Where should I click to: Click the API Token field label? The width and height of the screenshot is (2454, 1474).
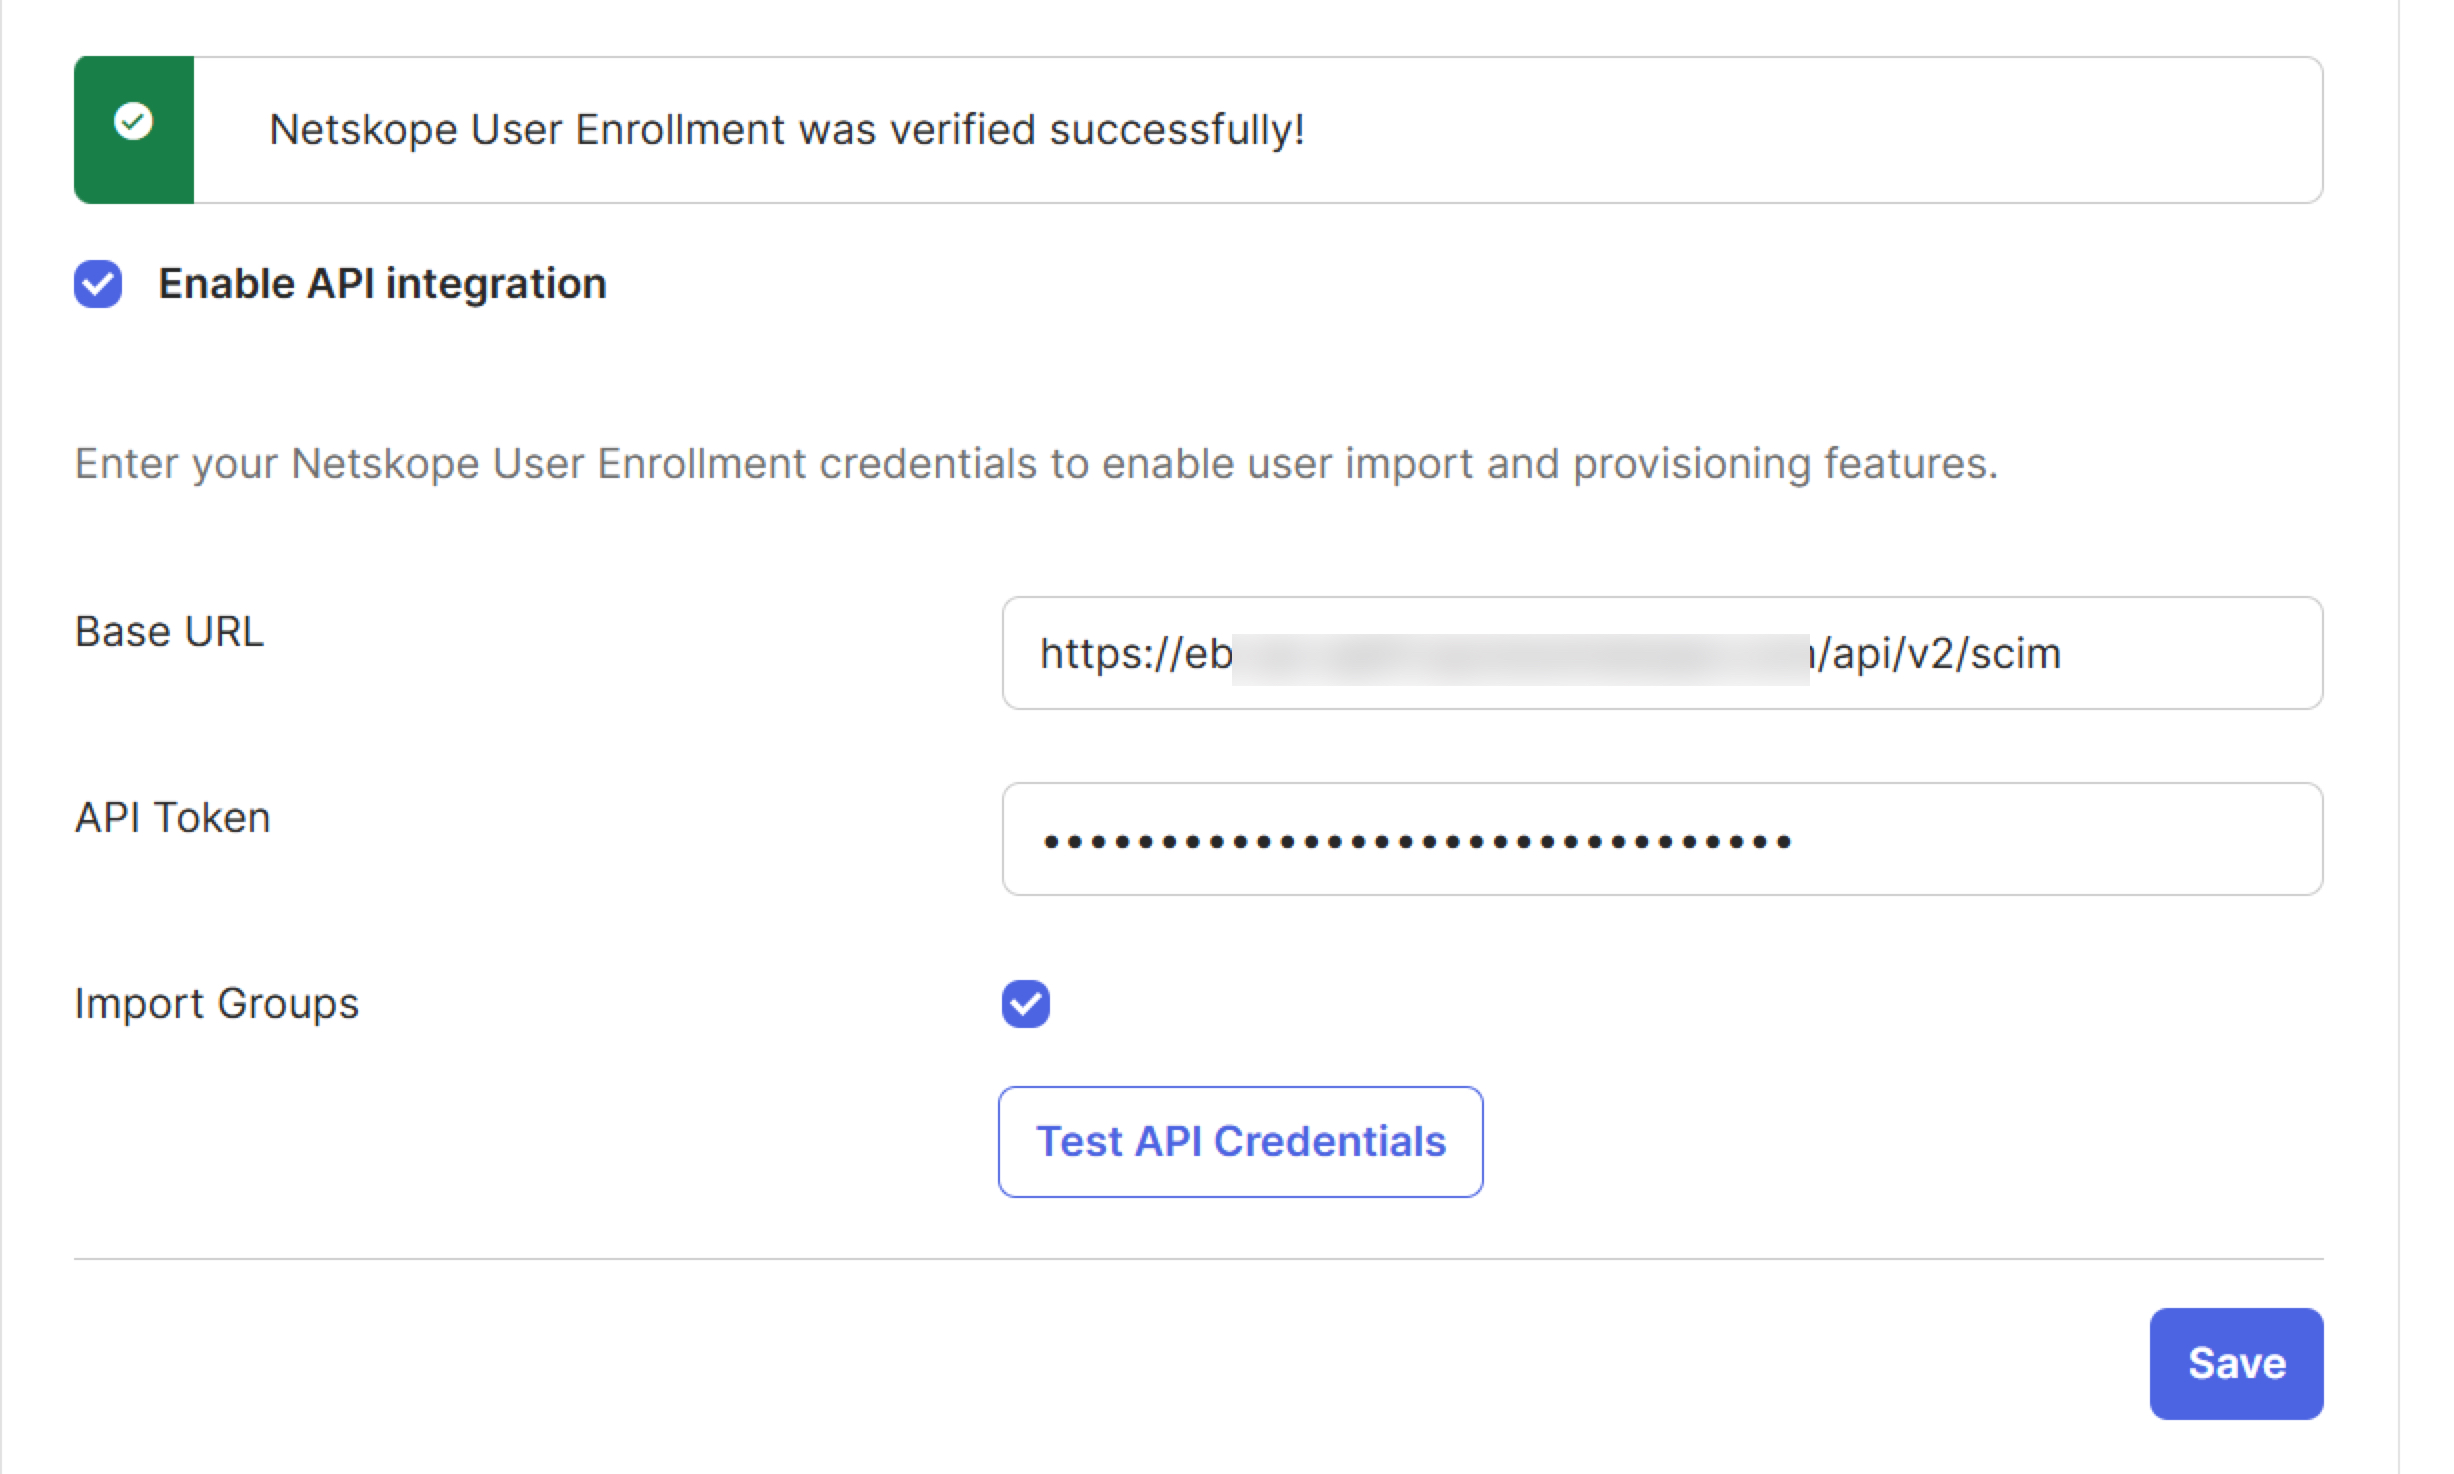[x=172, y=818]
